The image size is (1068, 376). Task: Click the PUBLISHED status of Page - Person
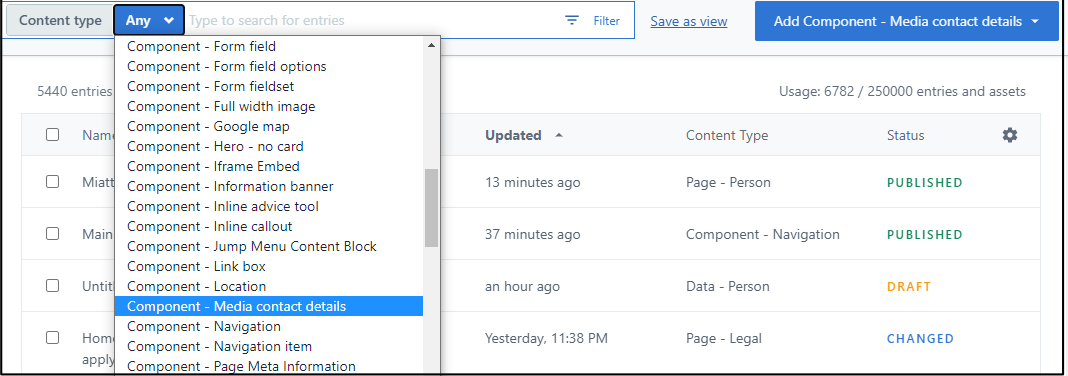click(924, 183)
